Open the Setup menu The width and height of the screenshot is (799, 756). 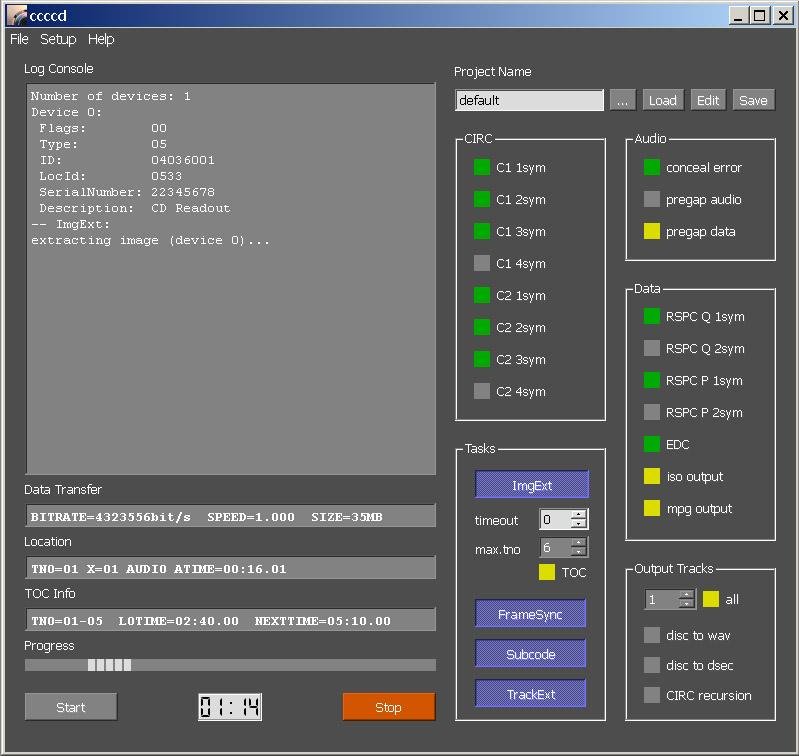(58, 39)
